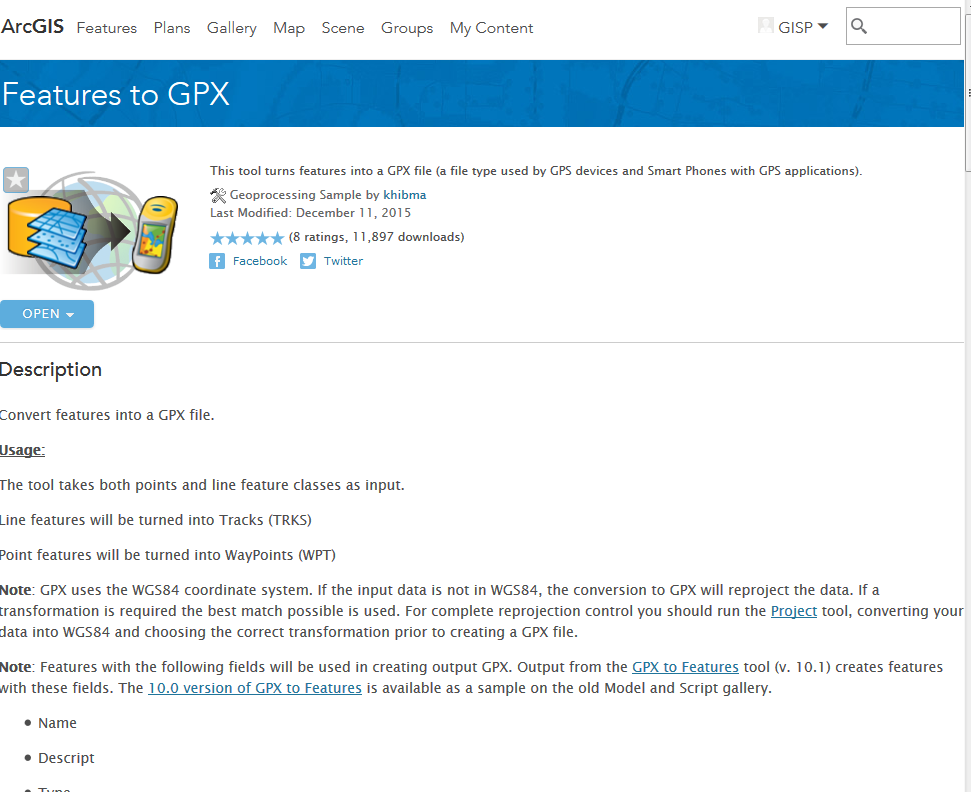Click the Facebook icon
The image size is (971, 792).
click(217, 261)
